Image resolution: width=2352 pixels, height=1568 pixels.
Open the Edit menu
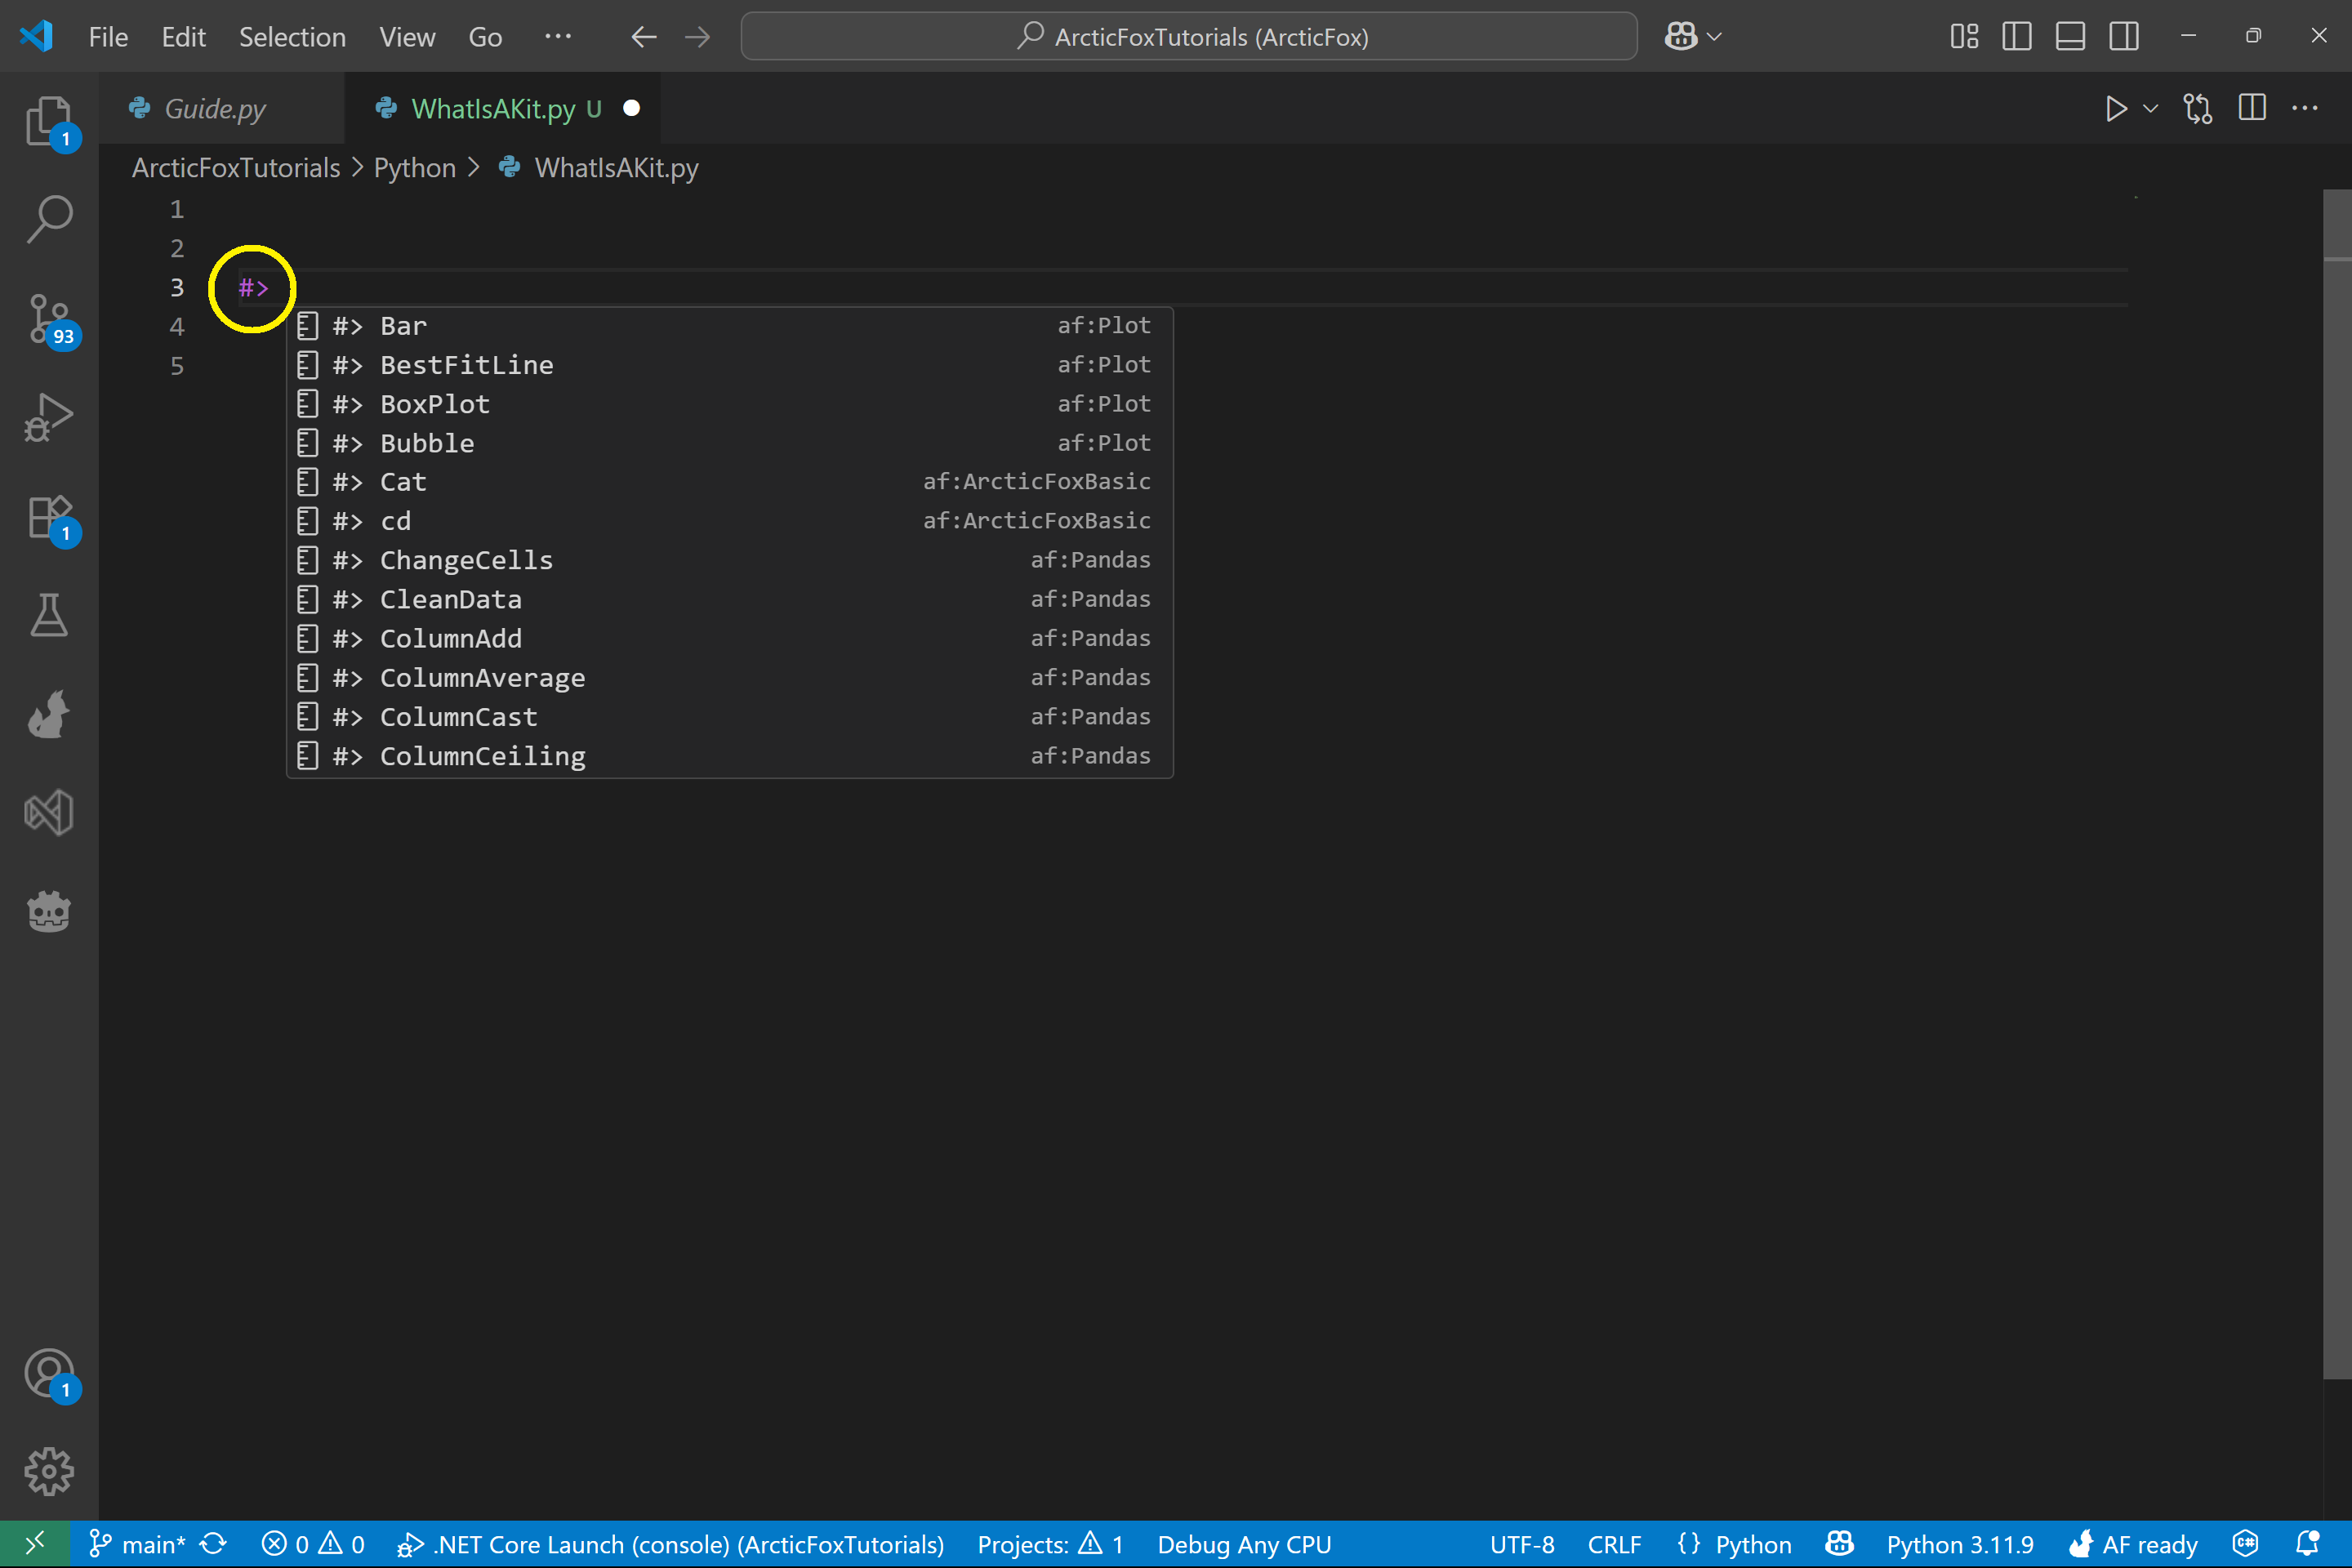(183, 37)
